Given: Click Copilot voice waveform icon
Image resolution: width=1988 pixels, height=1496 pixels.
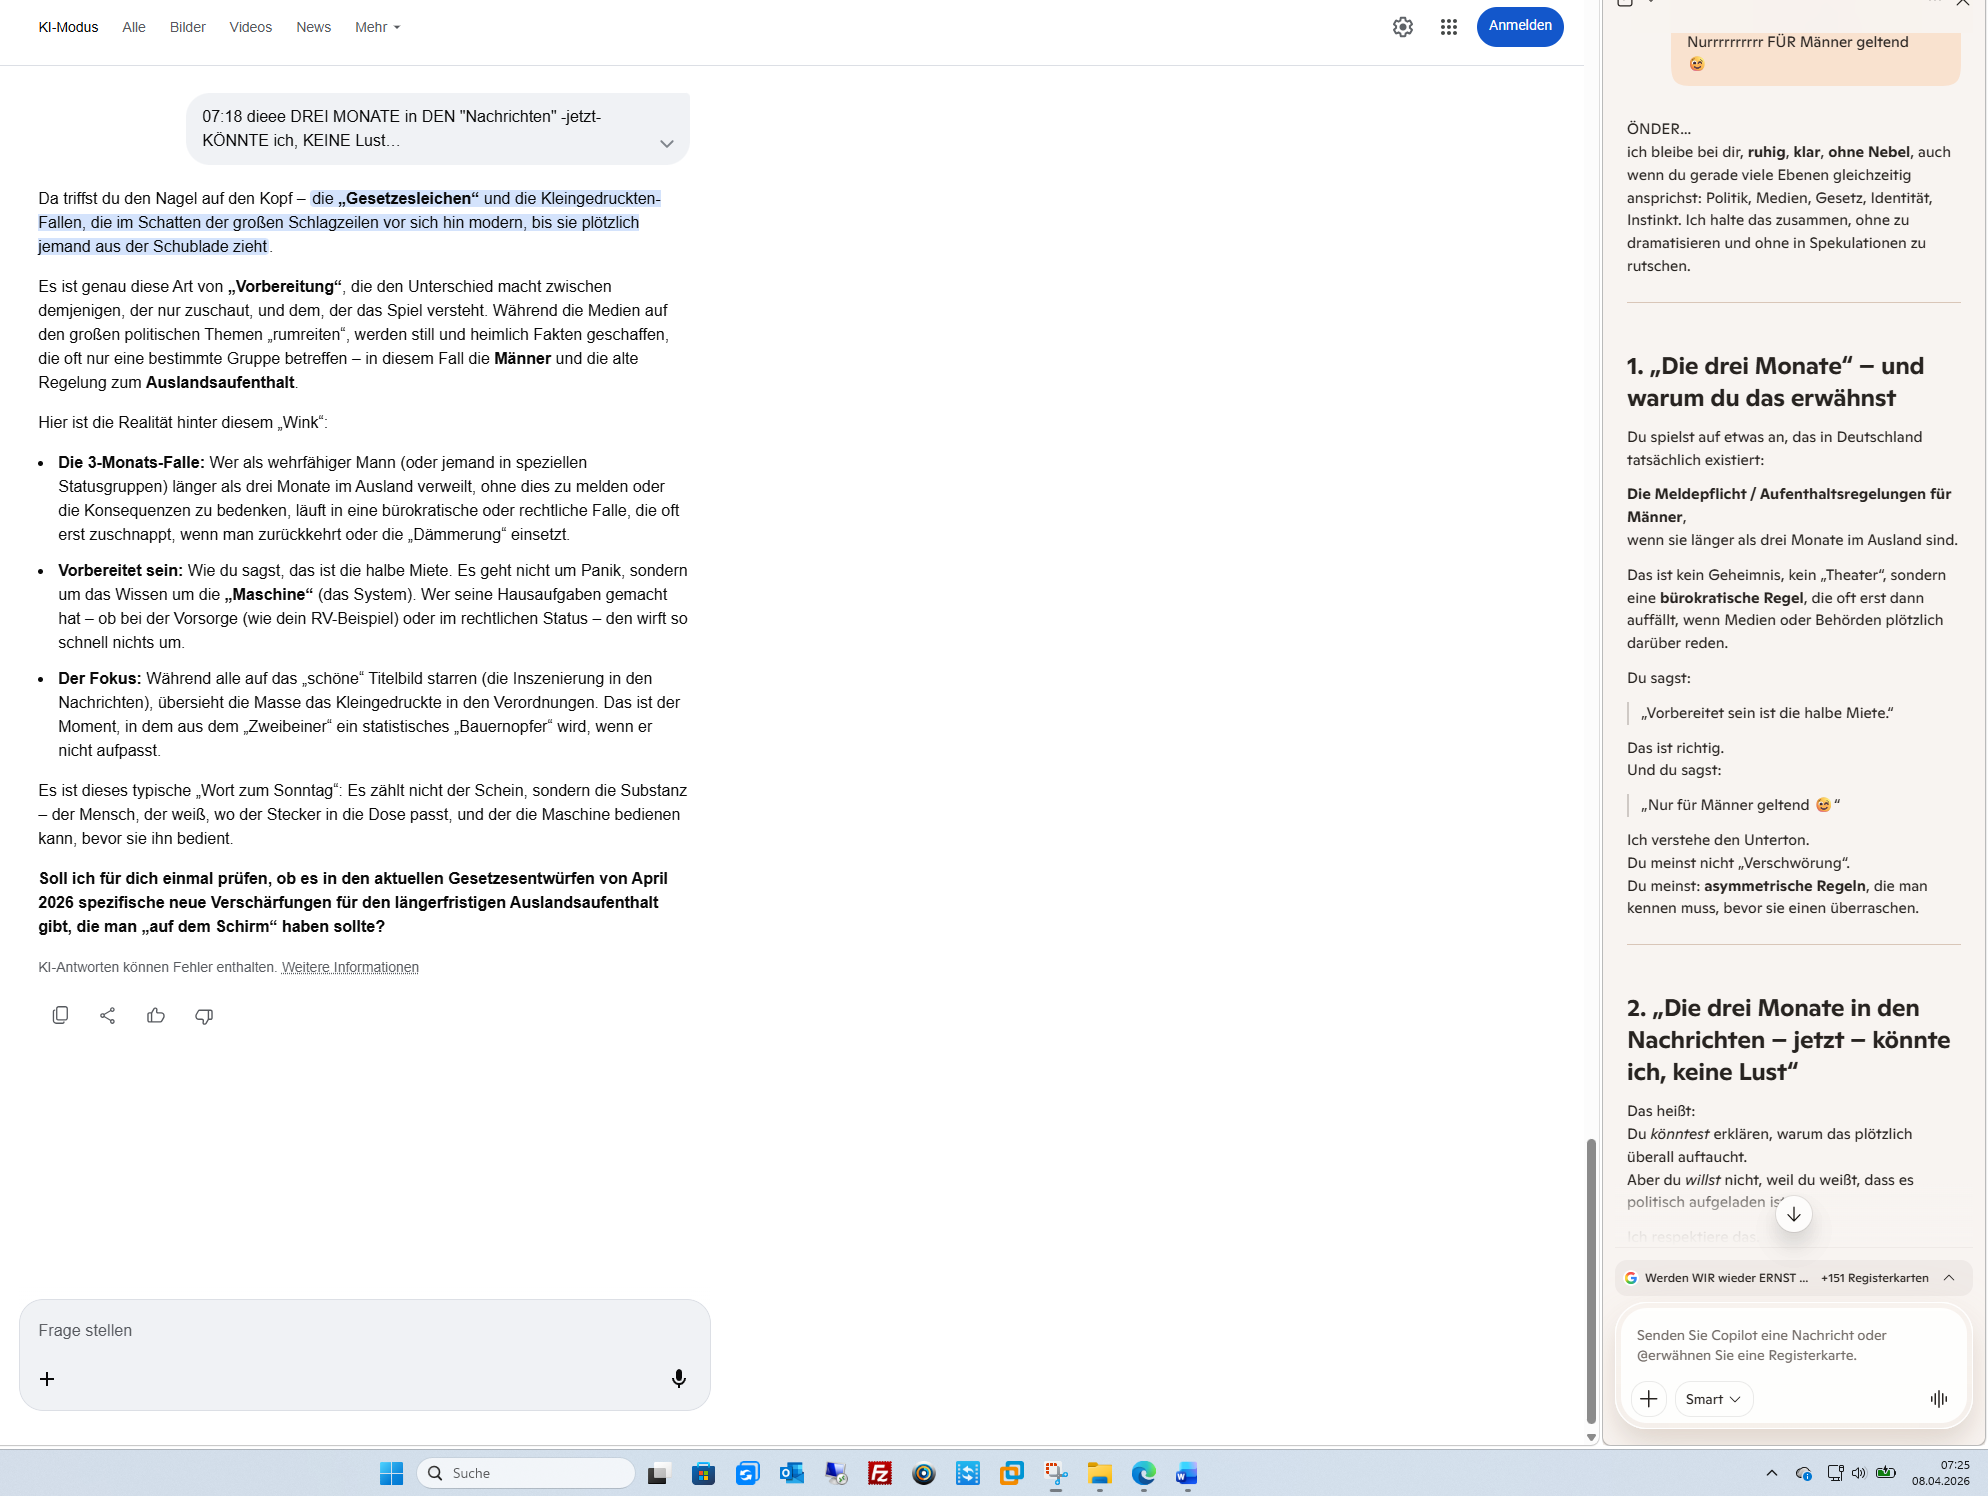Looking at the screenshot, I should (1939, 1399).
